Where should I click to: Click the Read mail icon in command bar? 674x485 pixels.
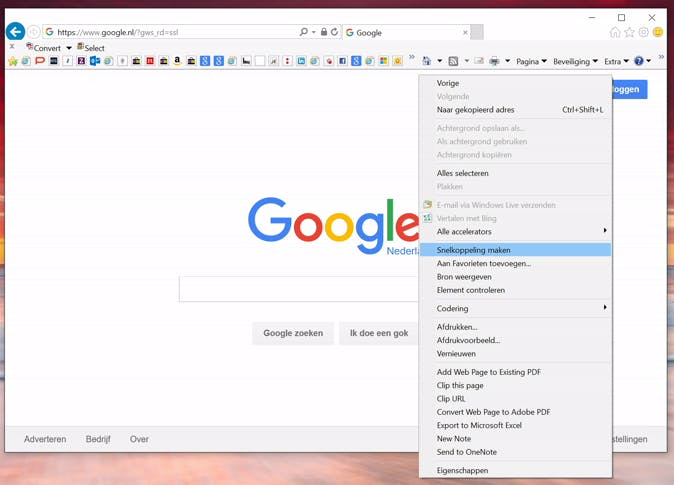(x=479, y=61)
